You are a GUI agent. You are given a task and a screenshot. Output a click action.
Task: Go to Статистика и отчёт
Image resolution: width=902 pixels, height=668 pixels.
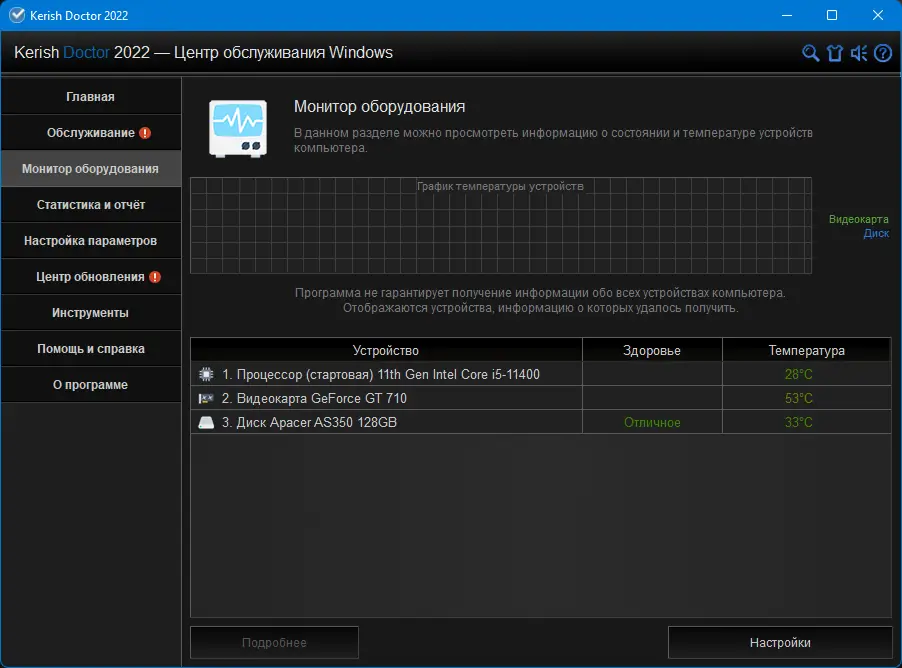pyautogui.click(x=91, y=204)
